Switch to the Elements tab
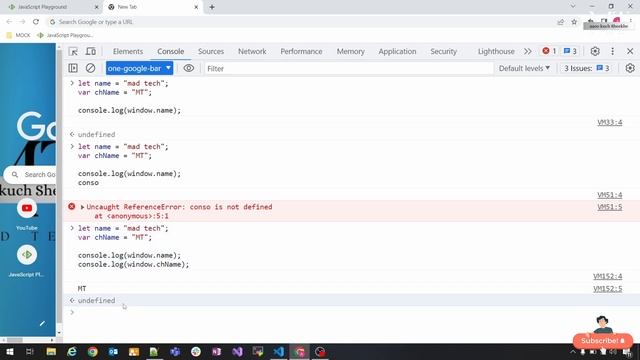640x360 pixels. coord(128,51)
